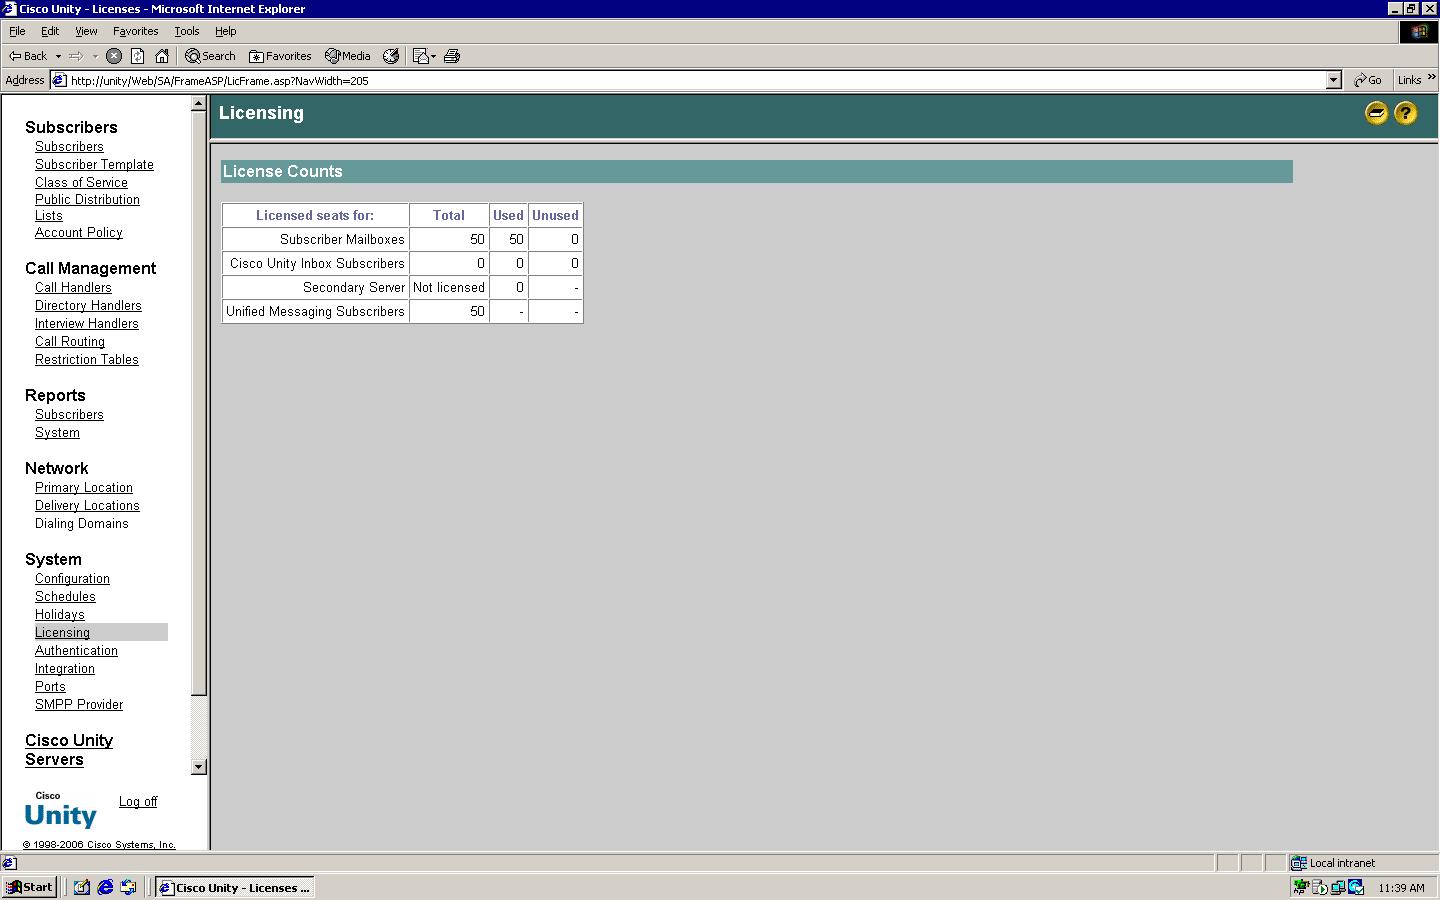Screen dimensions: 1440x900
Task: Open Interview Handlers link
Action: tap(87, 323)
